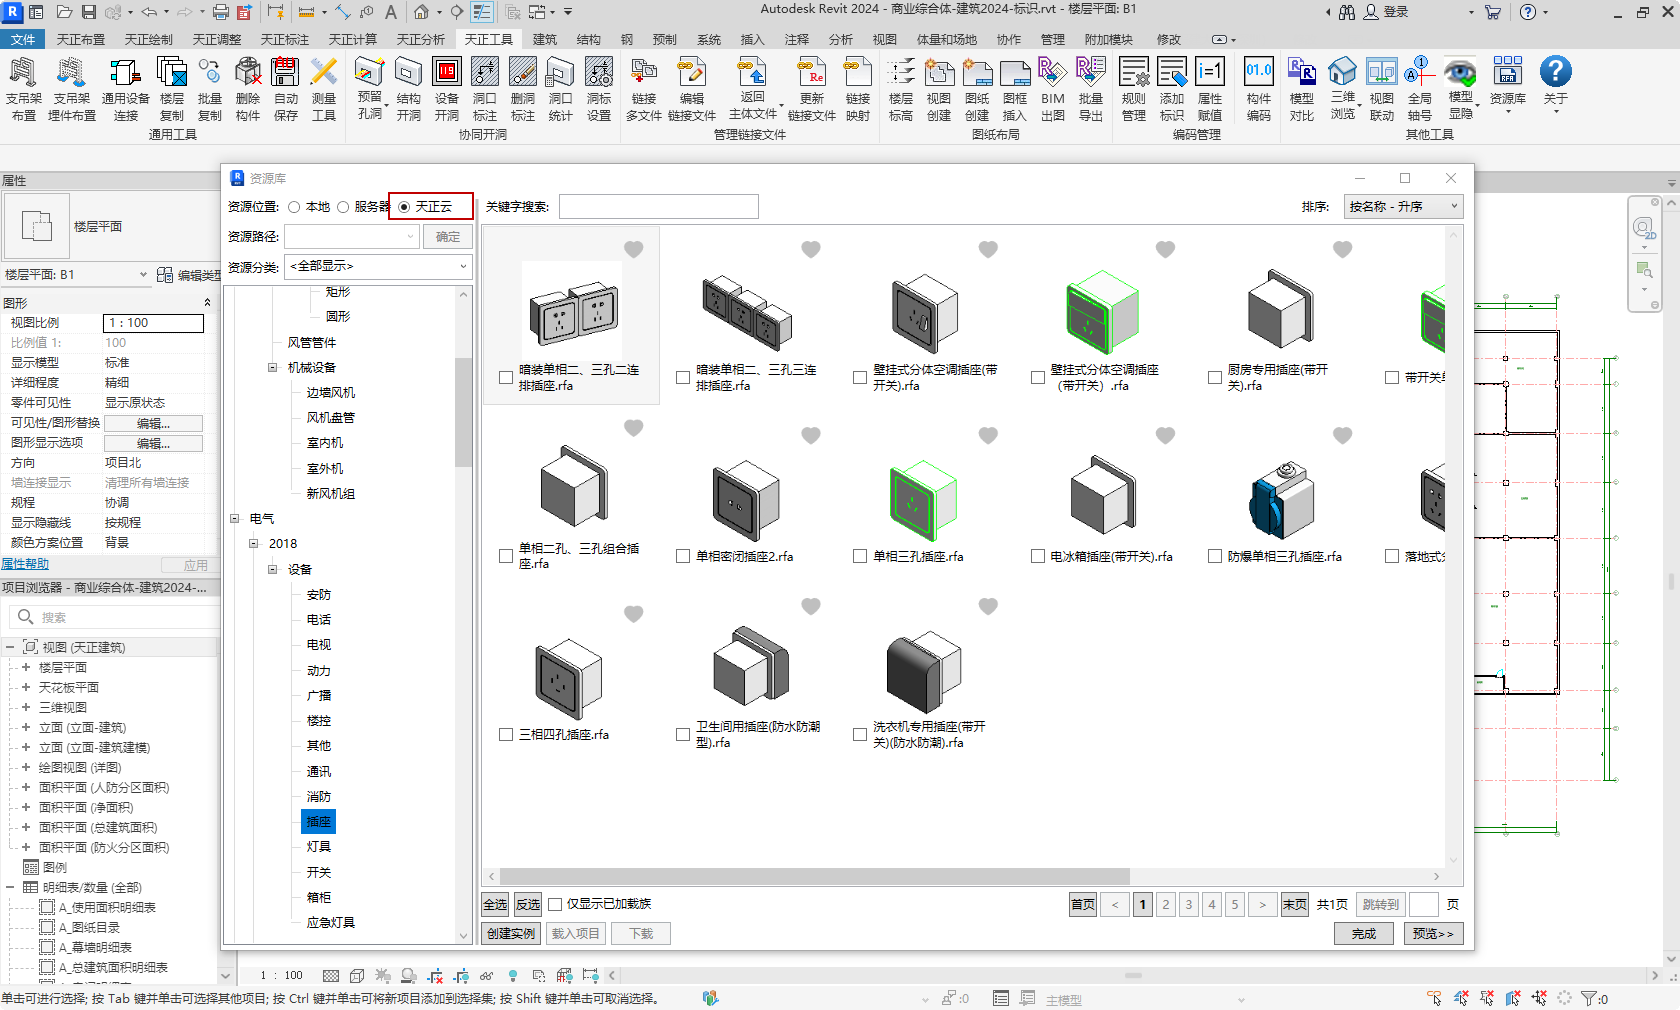Tick checkbox for 防爆单相三孔插座.rfa
The image size is (1680, 1010).
[1215, 556]
